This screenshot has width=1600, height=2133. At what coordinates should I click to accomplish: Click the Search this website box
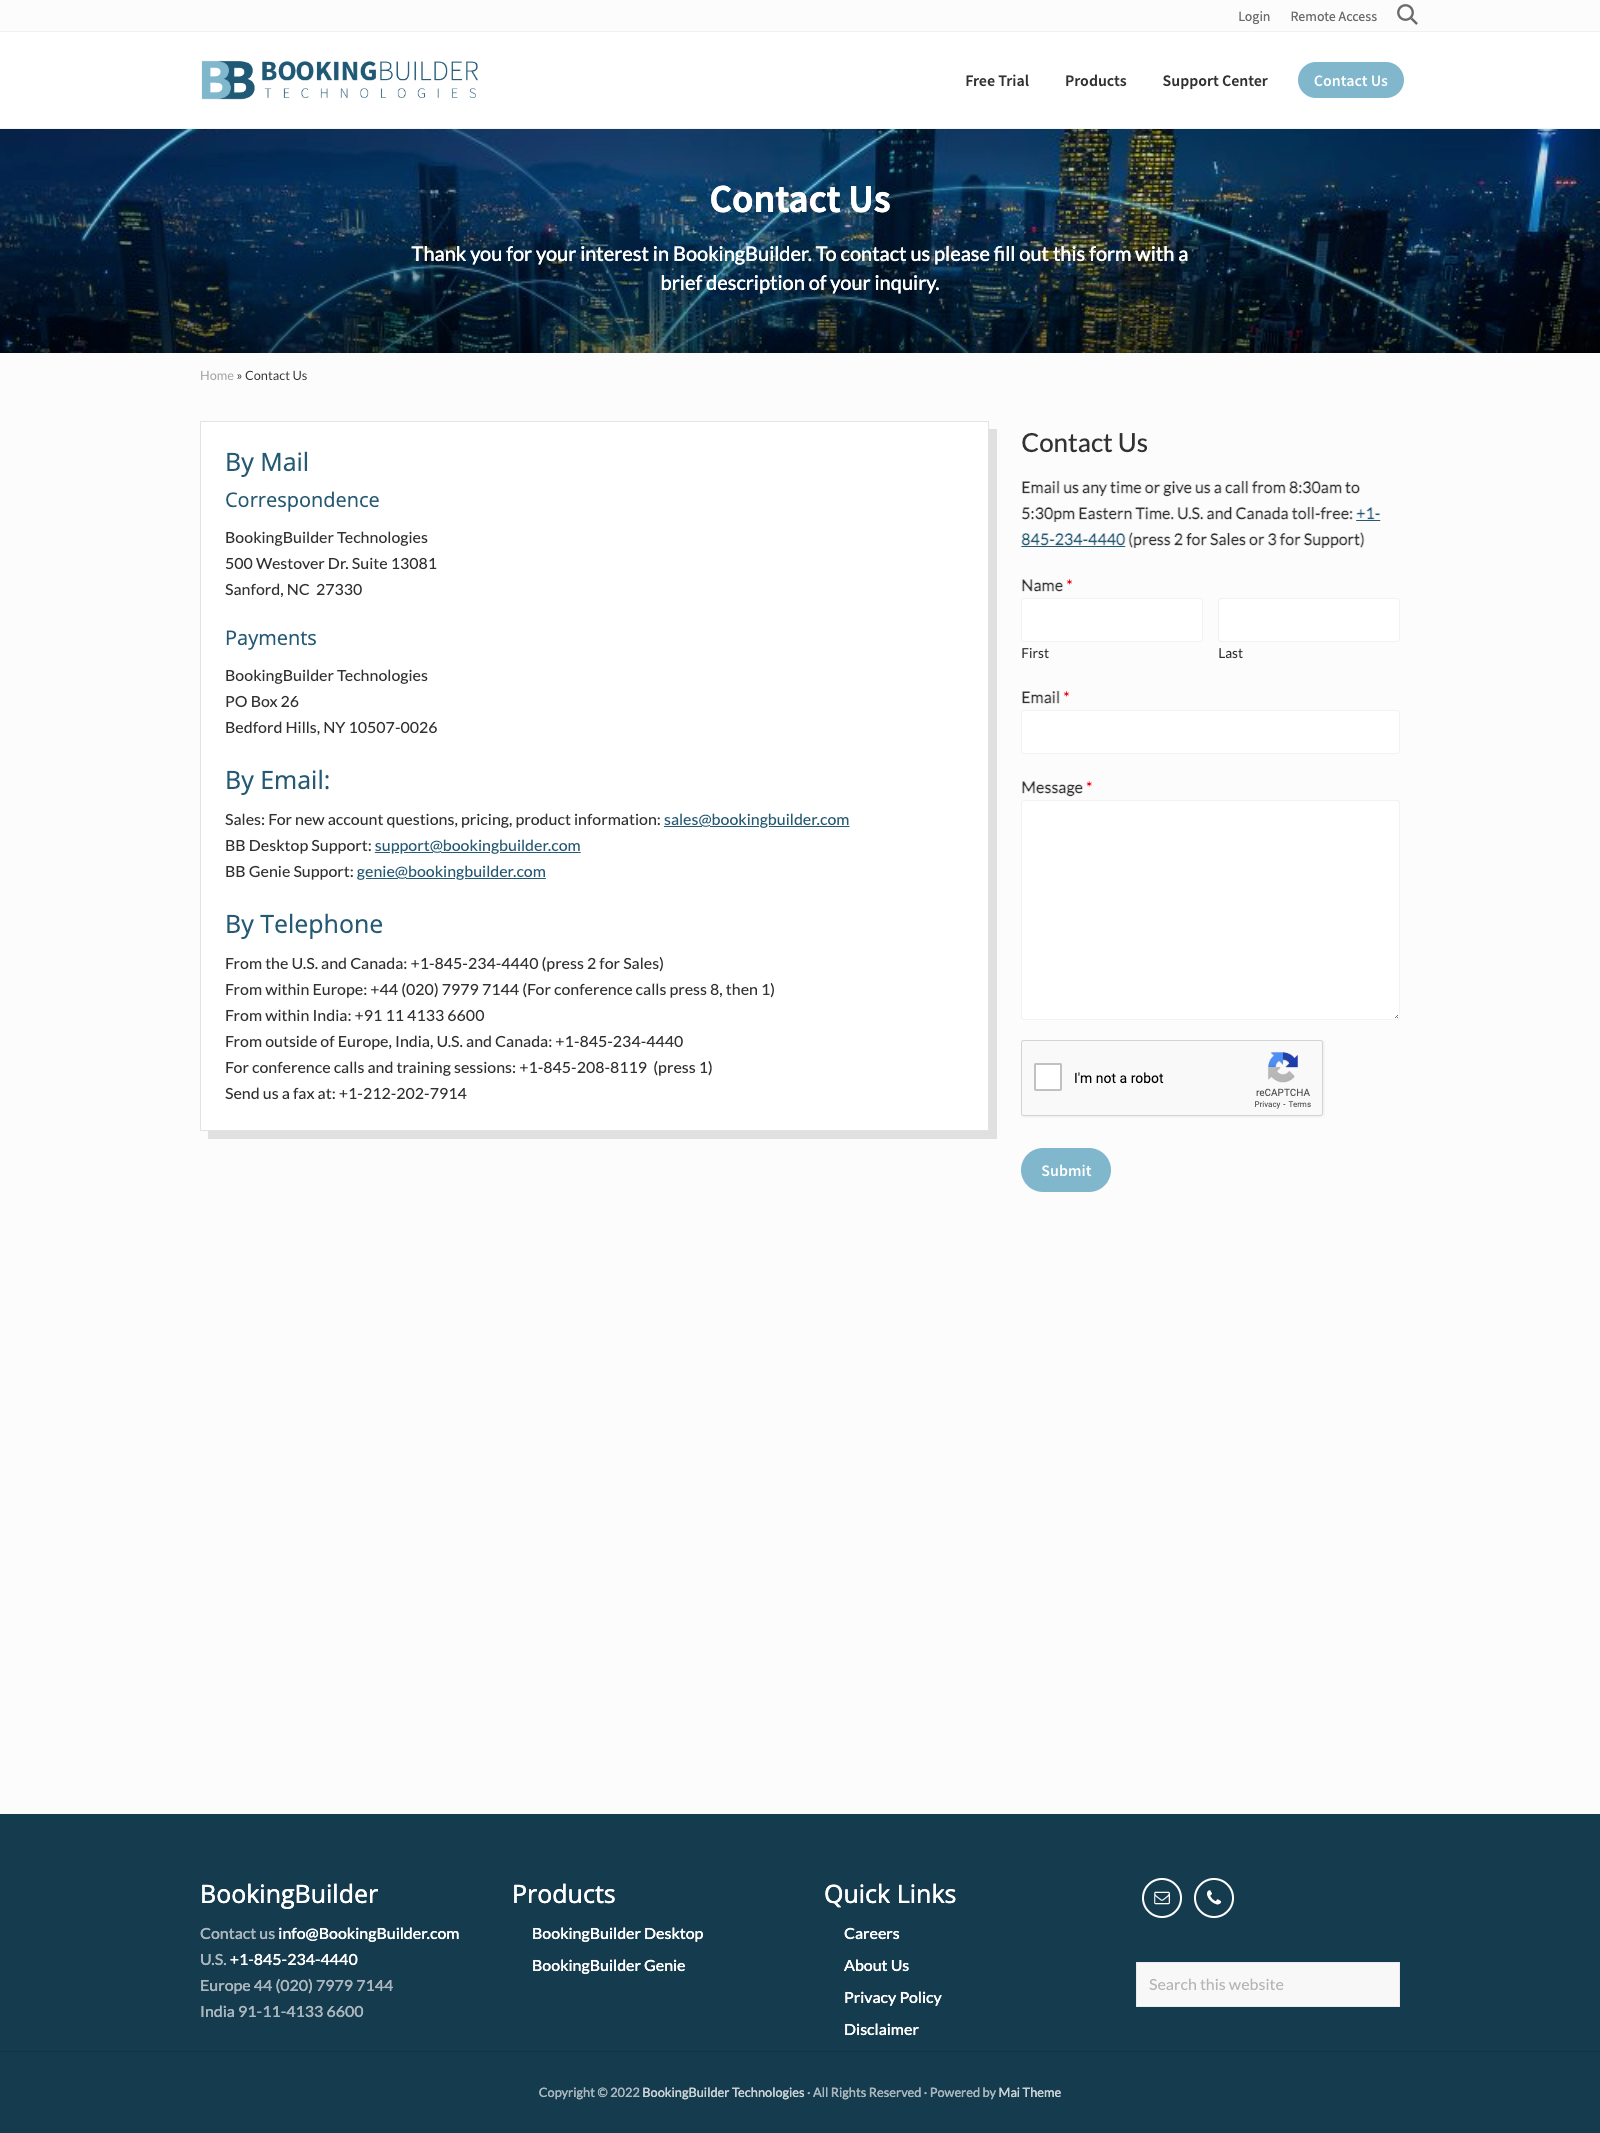1268,1984
